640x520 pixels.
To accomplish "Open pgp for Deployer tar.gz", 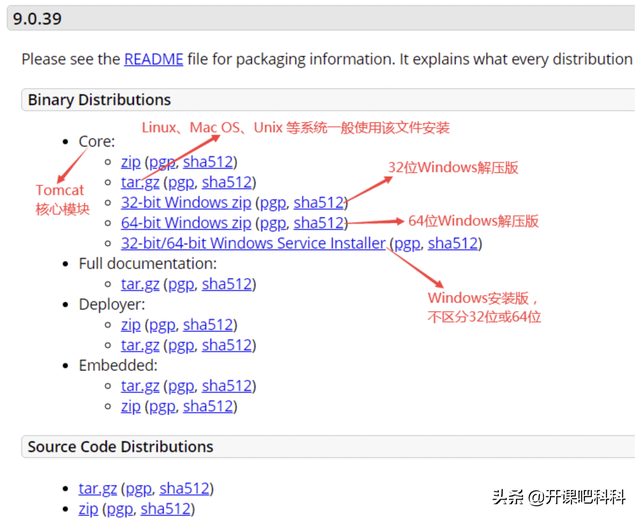I will (x=181, y=346).
